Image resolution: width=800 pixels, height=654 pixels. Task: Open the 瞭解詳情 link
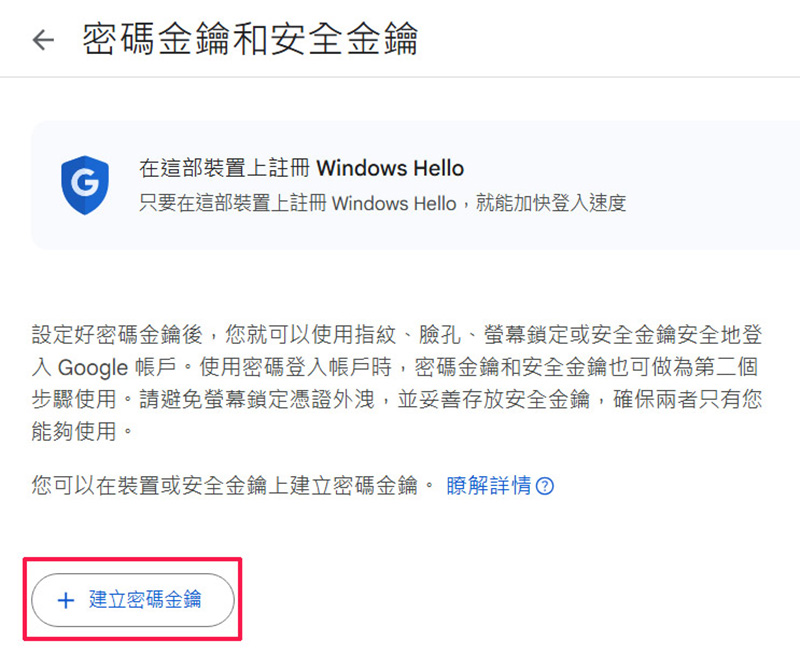coord(488,485)
